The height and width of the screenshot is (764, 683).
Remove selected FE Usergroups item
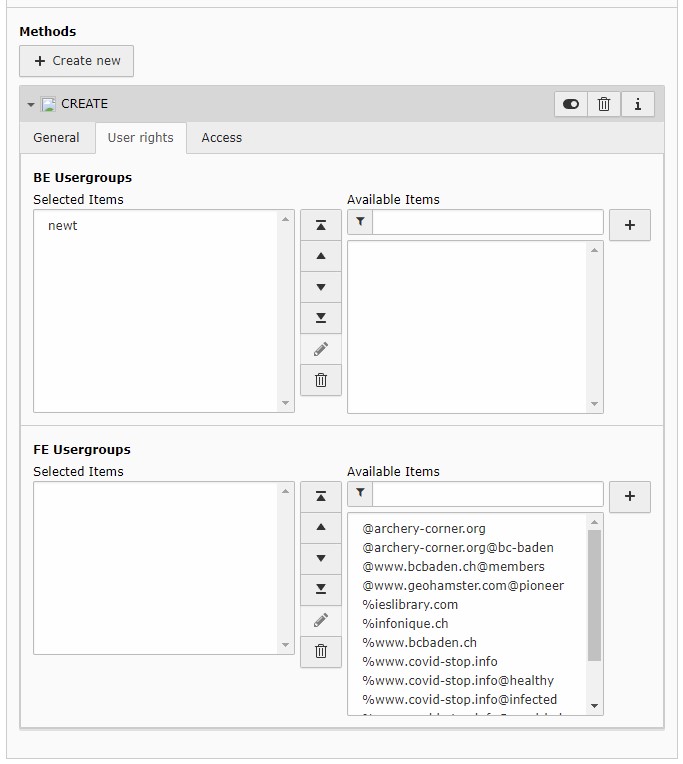point(321,651)
